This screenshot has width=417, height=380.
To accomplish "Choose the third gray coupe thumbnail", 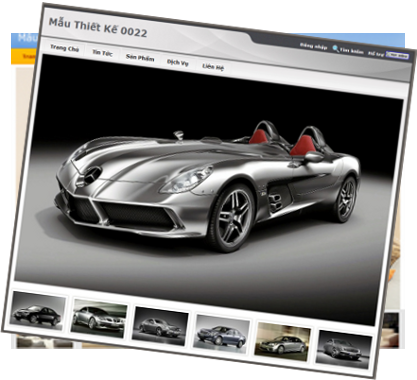I will [160, 326].
